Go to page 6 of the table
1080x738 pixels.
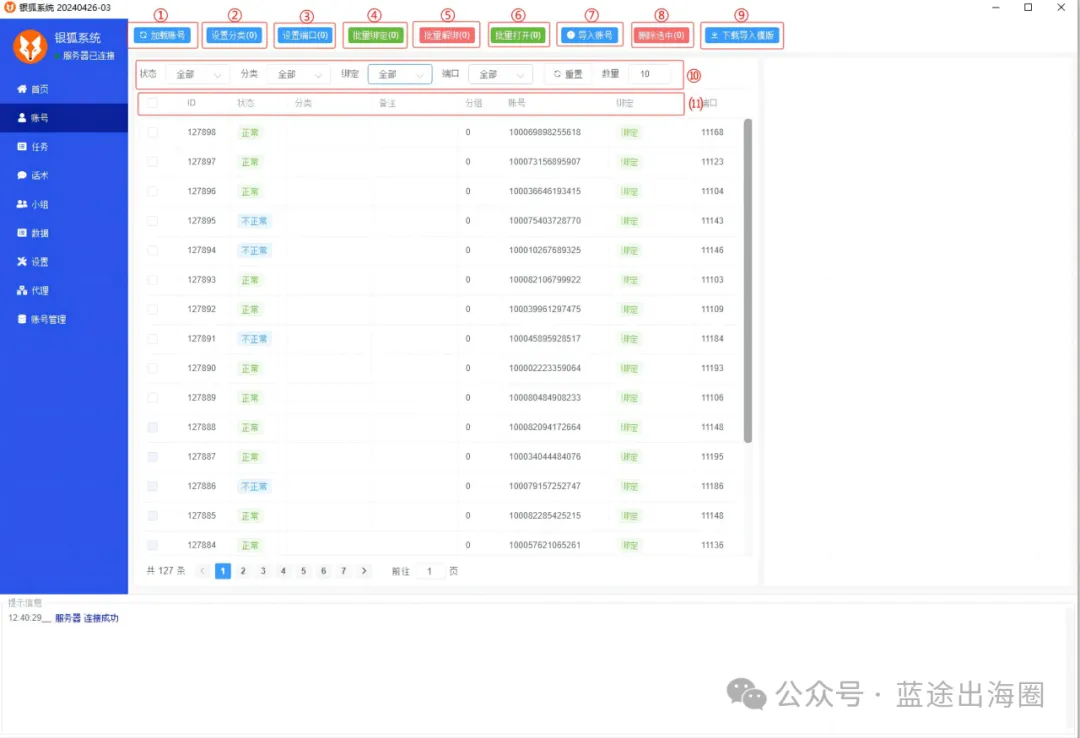click(323, 571)
